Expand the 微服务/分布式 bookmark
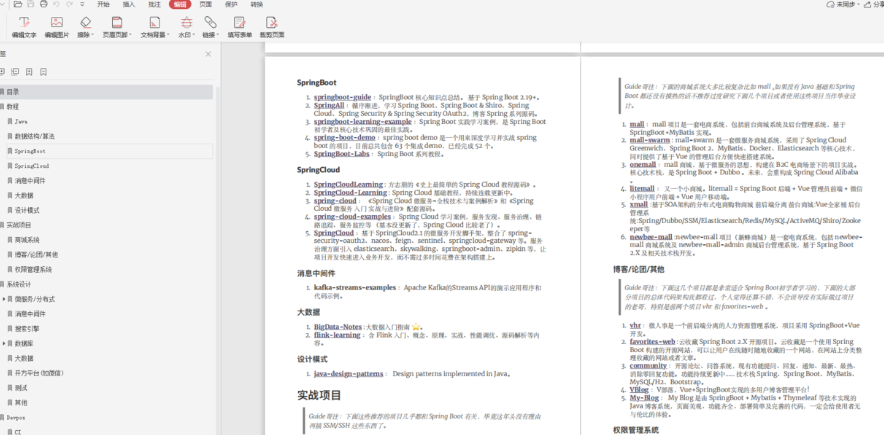 (x=4, y=299)
